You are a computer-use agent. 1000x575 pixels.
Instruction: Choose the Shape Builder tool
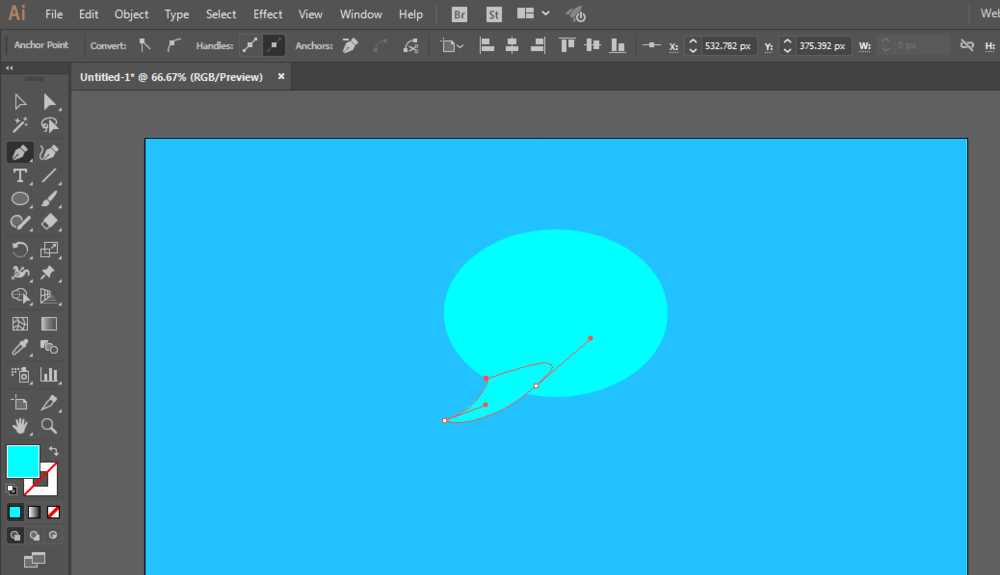[20, 296]
